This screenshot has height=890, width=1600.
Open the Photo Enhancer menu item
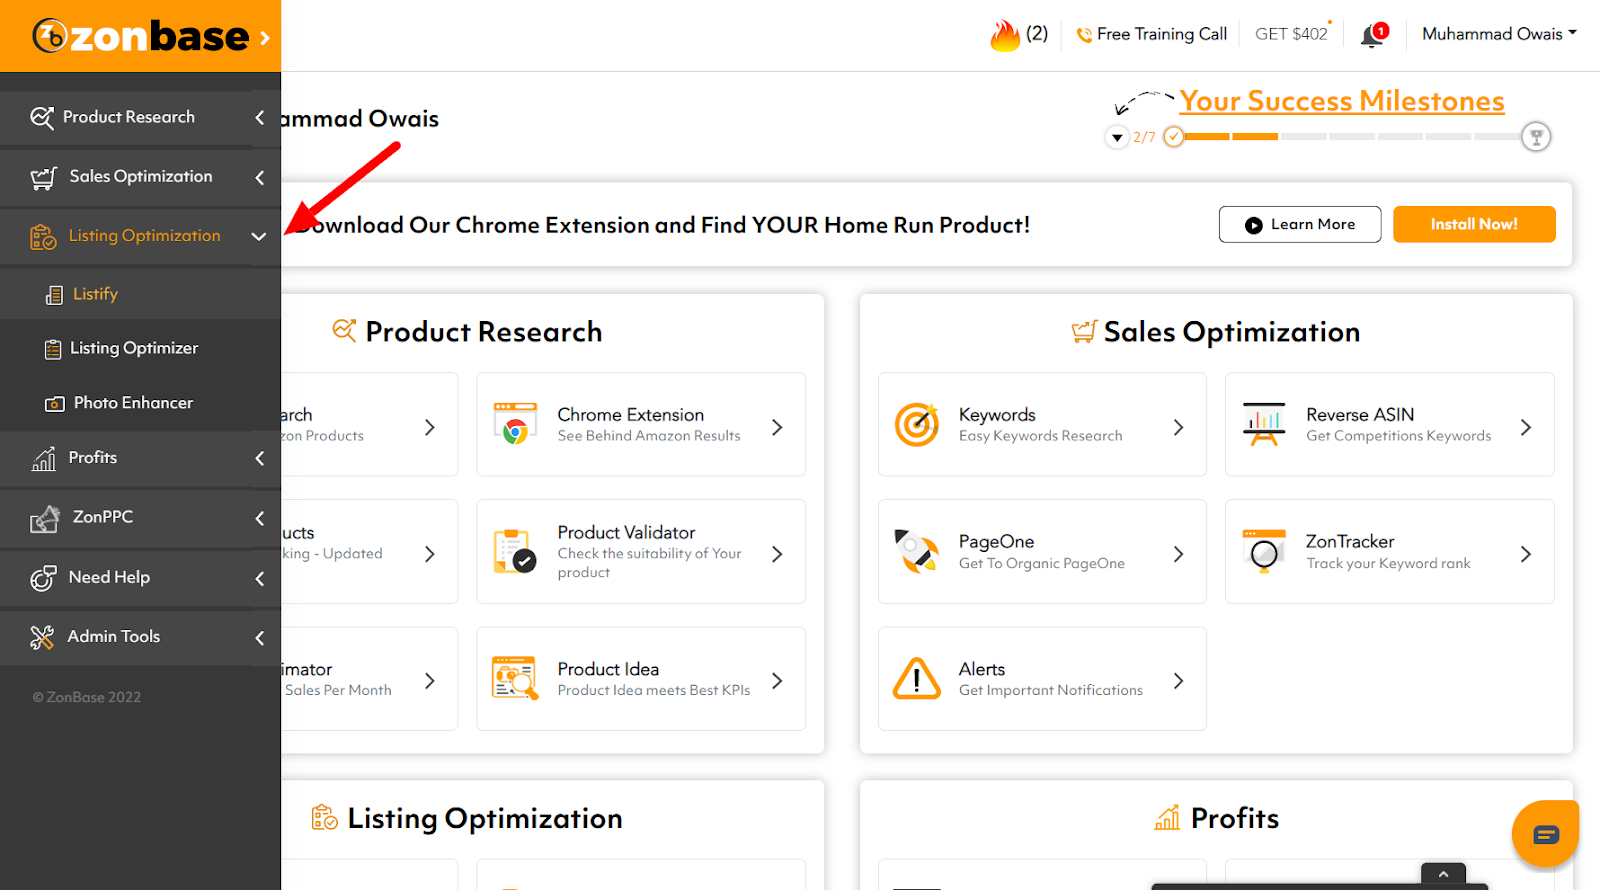pos(140,403)
